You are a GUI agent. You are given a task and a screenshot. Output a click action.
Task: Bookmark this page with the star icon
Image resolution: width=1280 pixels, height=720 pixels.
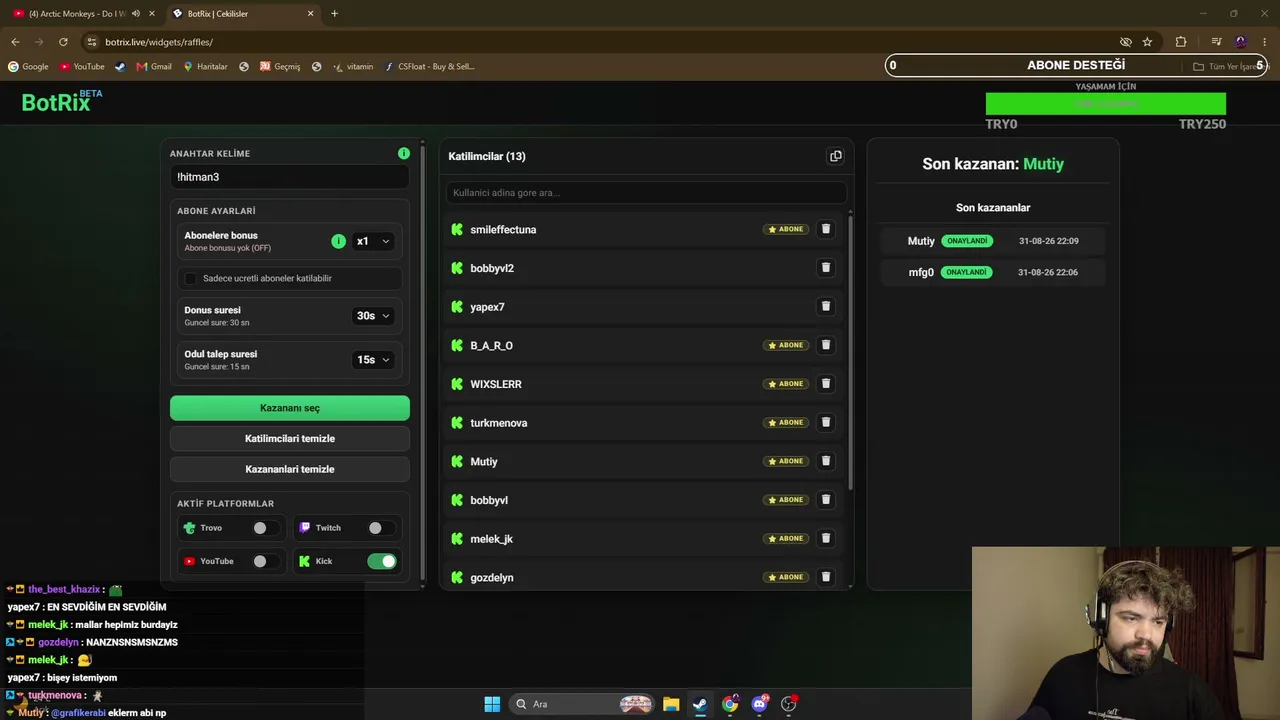click(x=1147, y=42)
